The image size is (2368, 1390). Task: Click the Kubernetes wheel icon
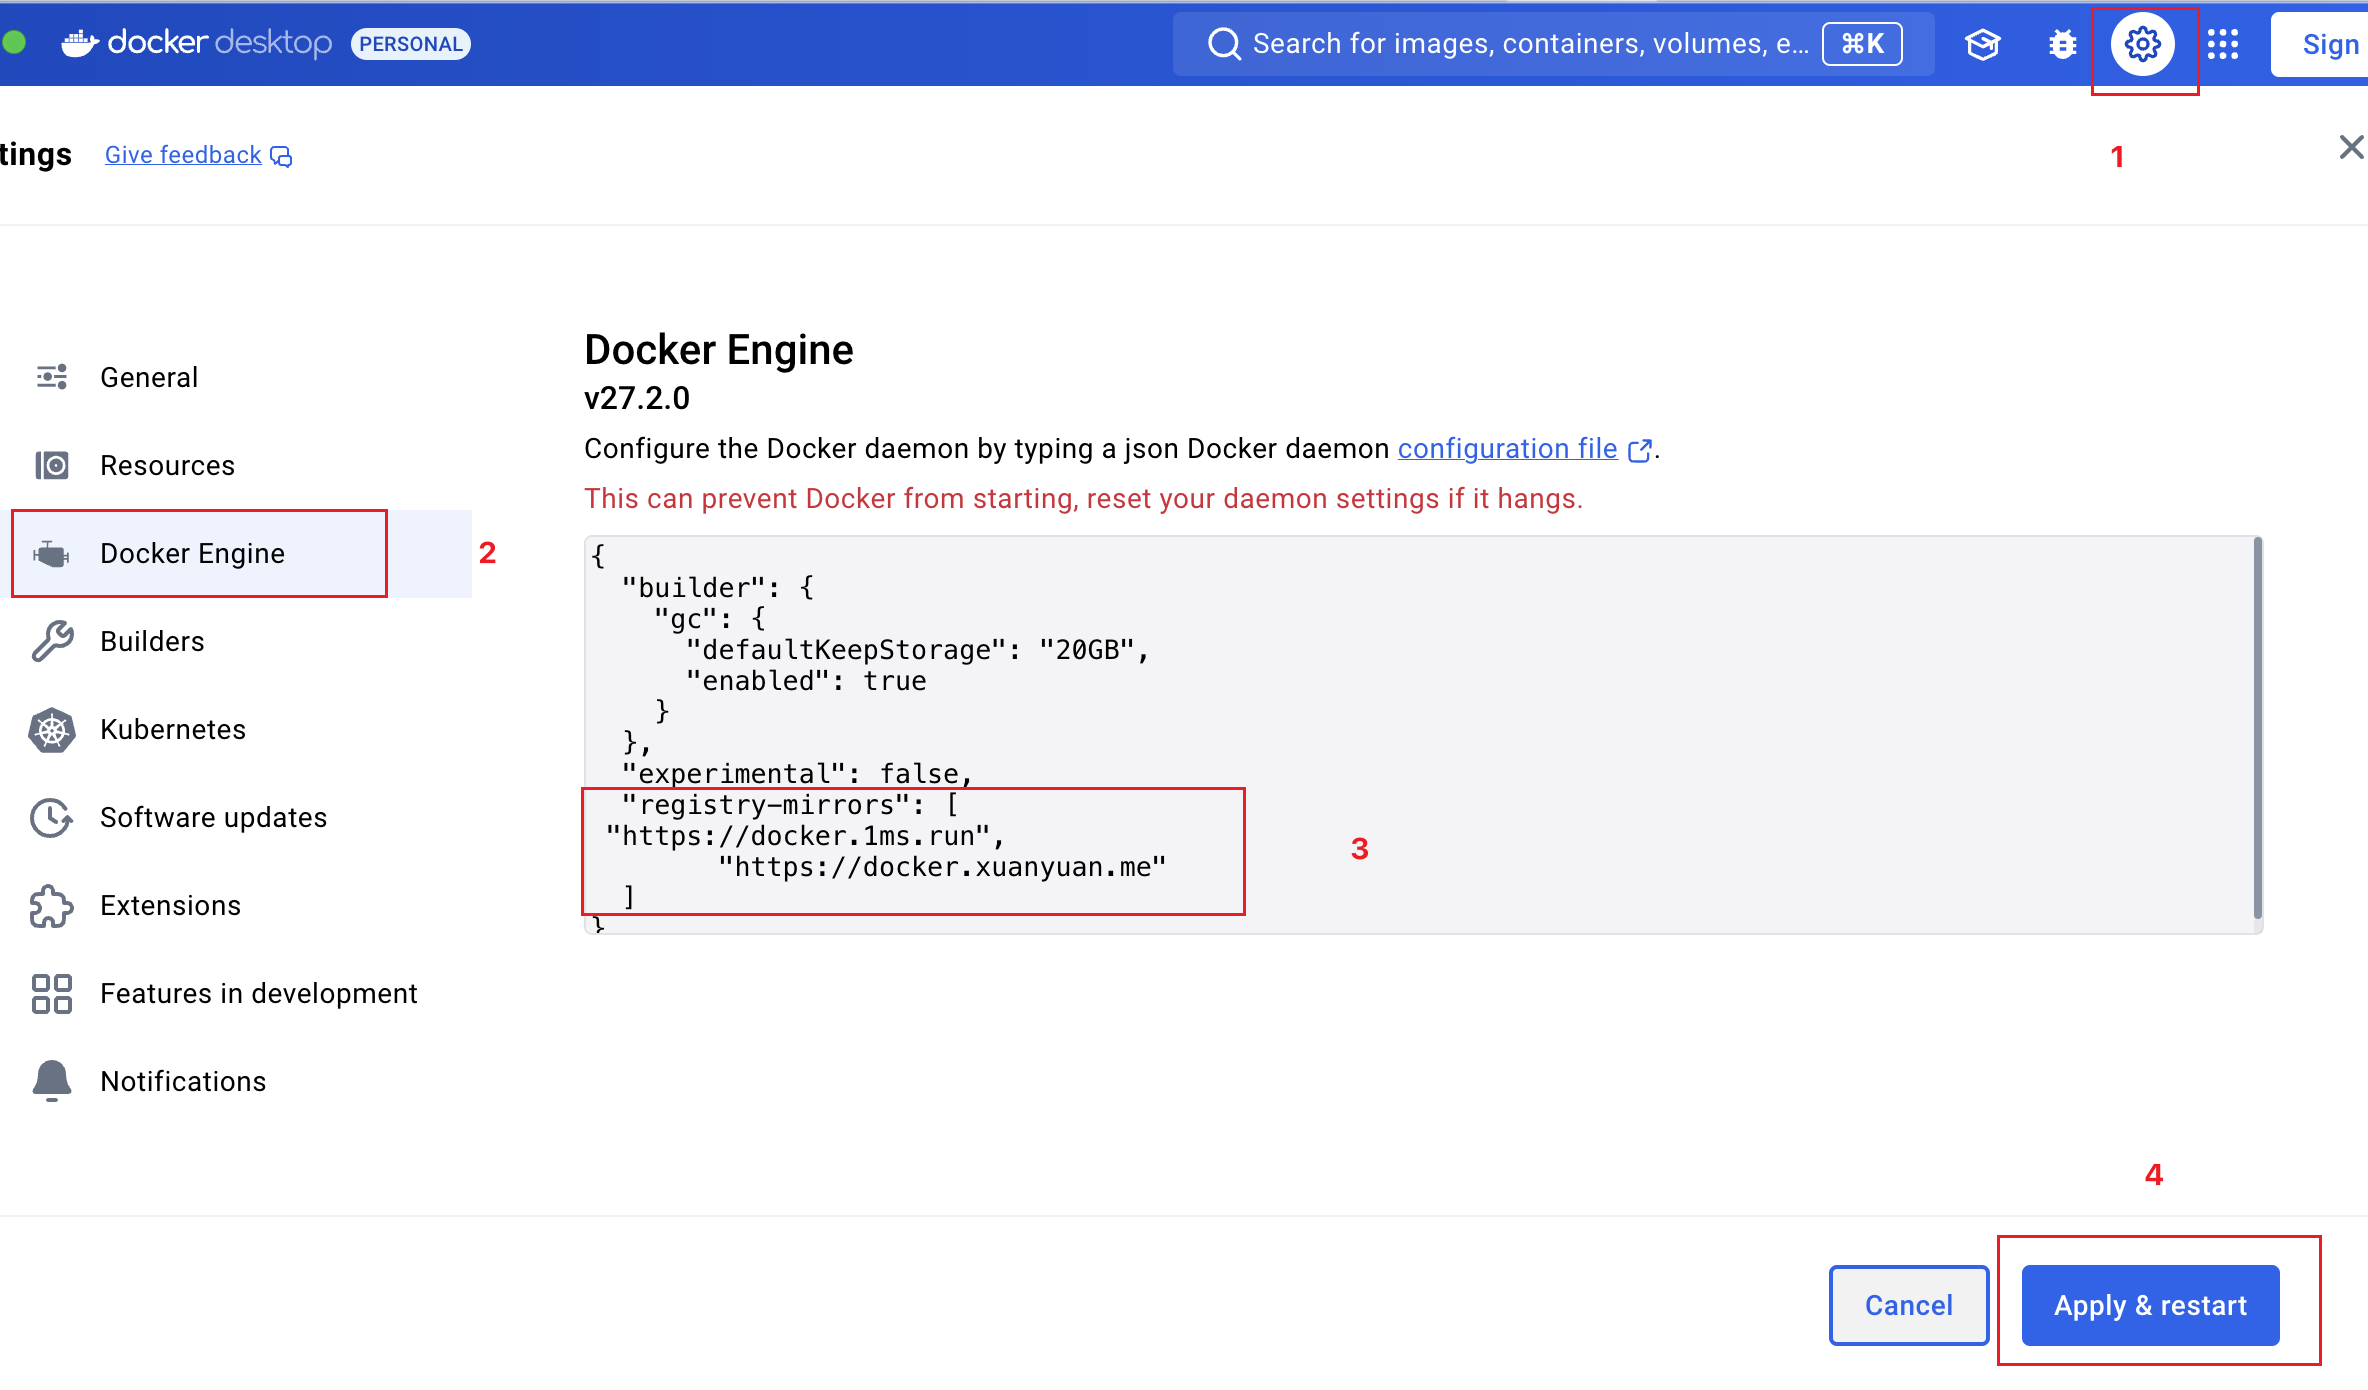pyautogui.click(x=52, y=730)
